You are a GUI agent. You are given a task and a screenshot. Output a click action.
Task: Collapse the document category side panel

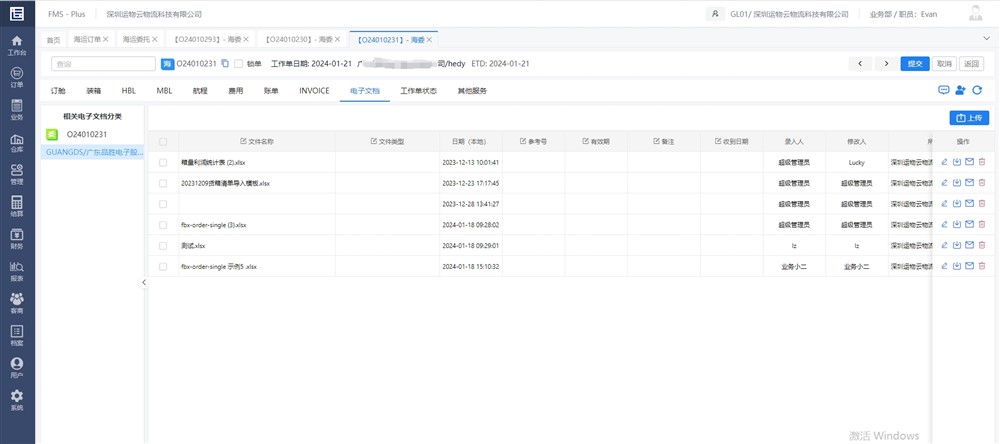point(143,283)
